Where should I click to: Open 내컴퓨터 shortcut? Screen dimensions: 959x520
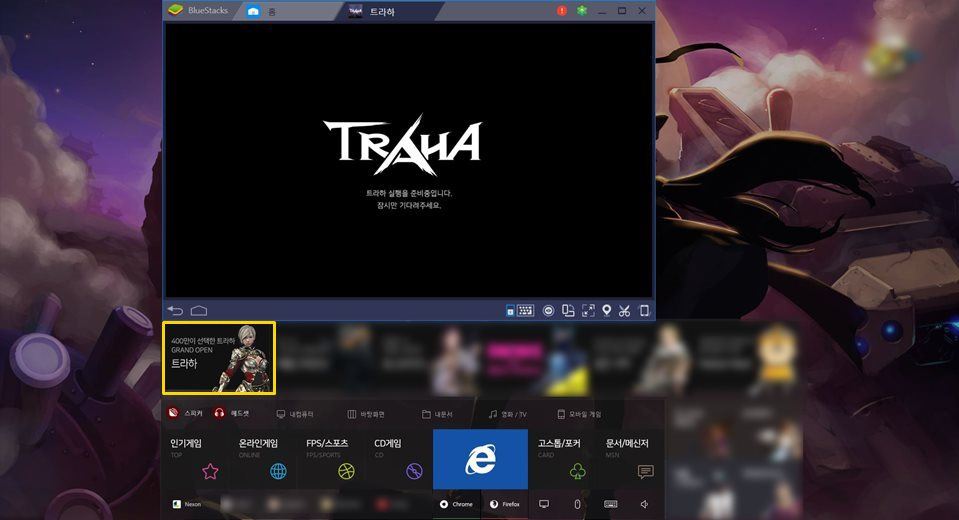(295, 414)
